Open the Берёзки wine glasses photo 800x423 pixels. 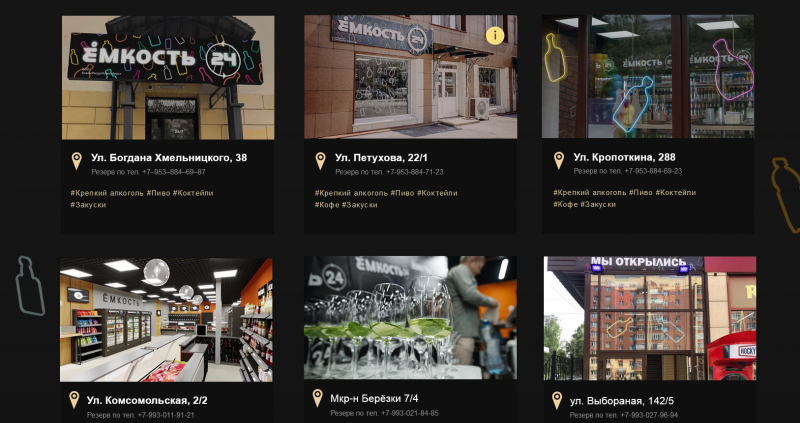(x=410, y=317)
